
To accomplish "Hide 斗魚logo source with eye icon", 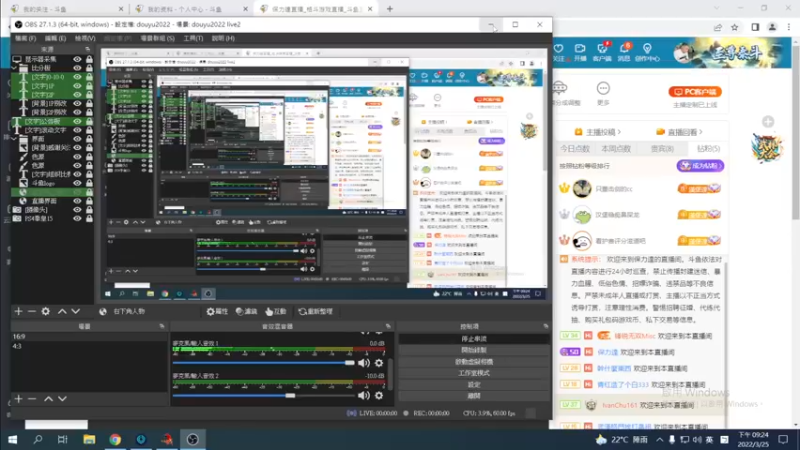I will (77, 183).
